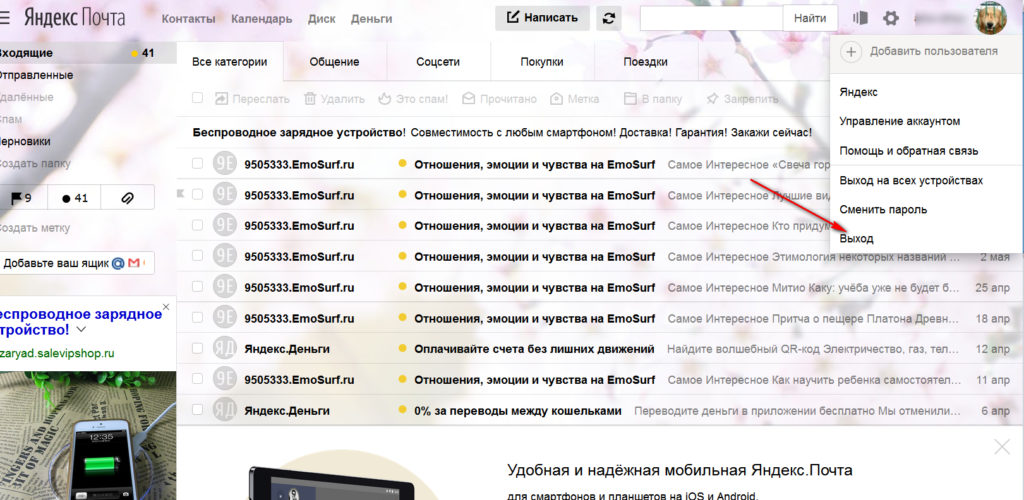Click the mail search input field
This screenshot has height=500, width=1024.
pos(711,18)
